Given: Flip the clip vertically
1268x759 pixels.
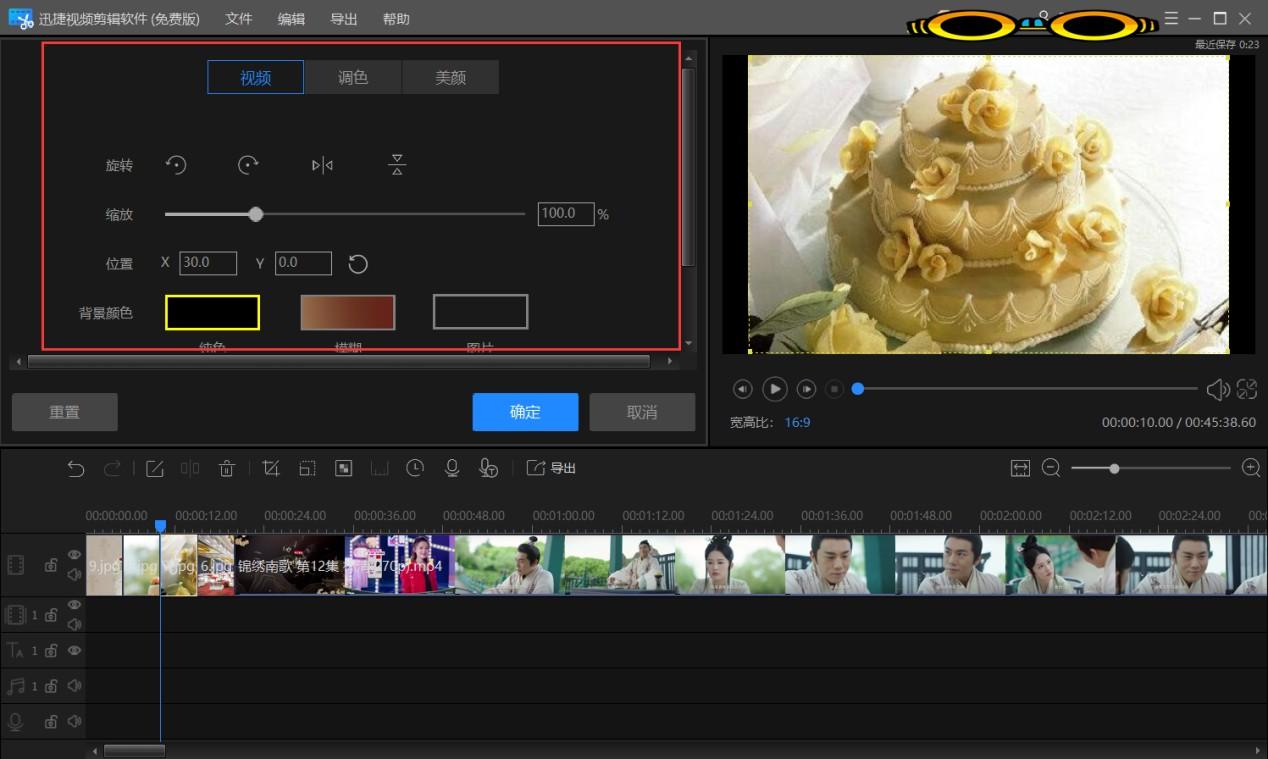Looking at the screenshot, I should [397, 165].
